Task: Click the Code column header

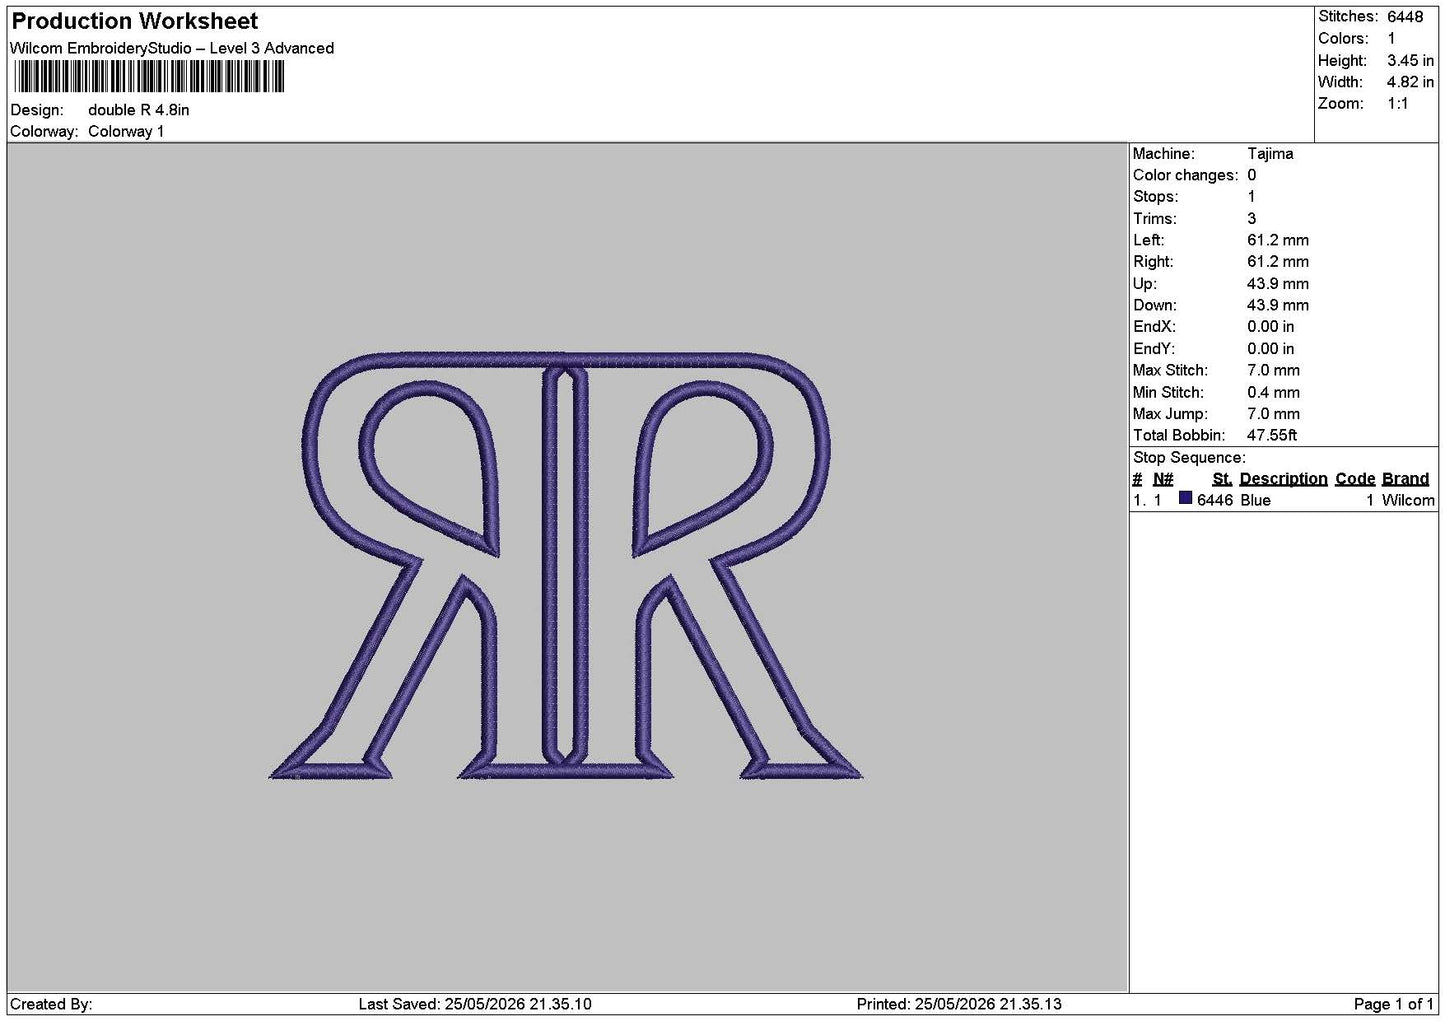Action: (1355, 479)
